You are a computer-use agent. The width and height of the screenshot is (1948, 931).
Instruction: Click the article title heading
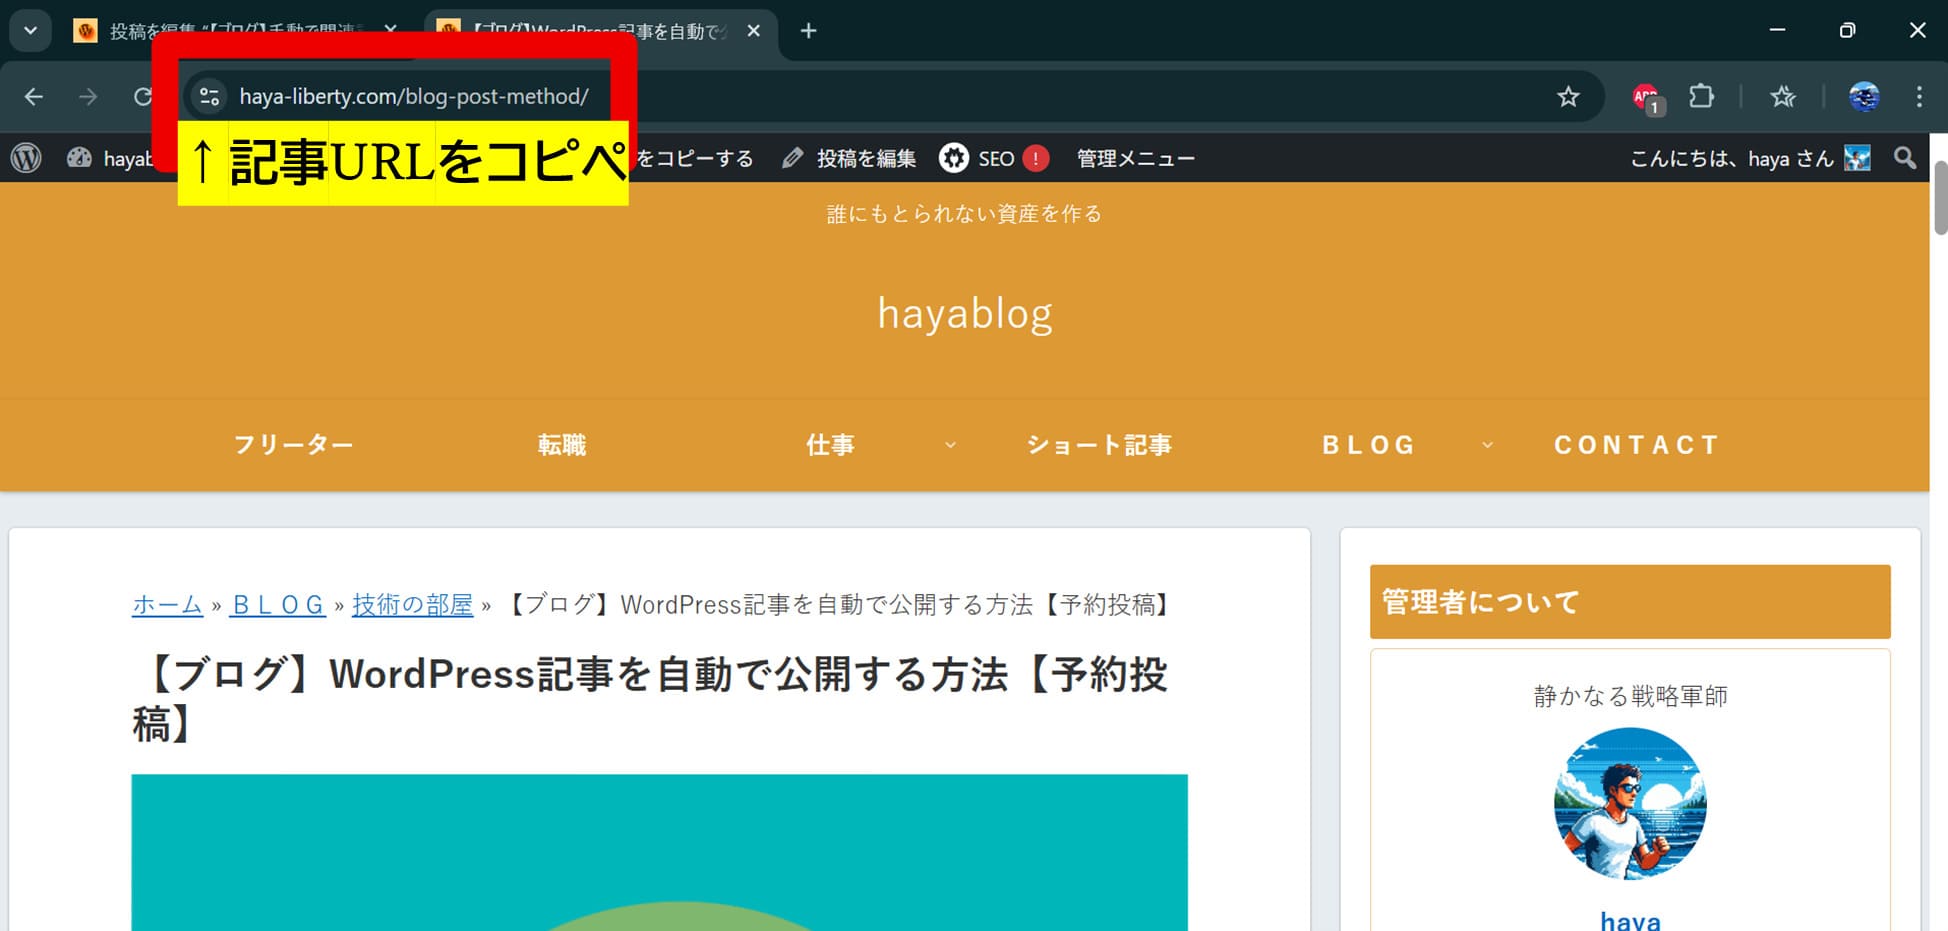pos(650,699)
